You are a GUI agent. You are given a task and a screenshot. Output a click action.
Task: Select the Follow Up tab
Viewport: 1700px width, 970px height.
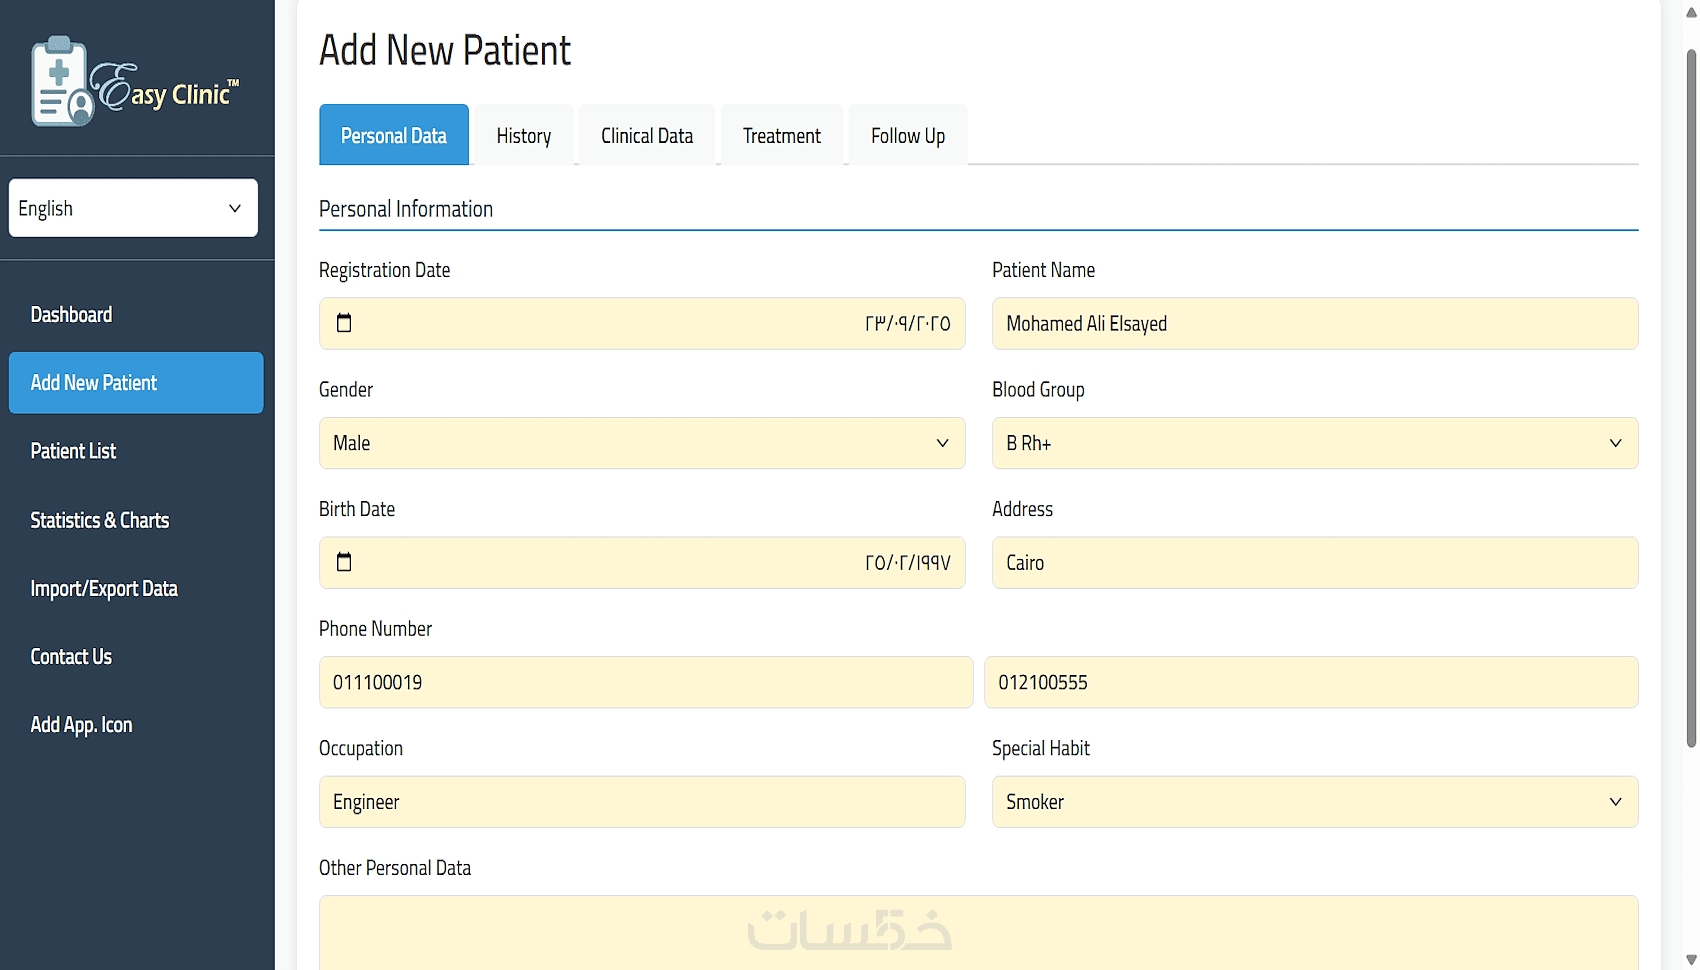pyautogui.click(x=908, y=136)
